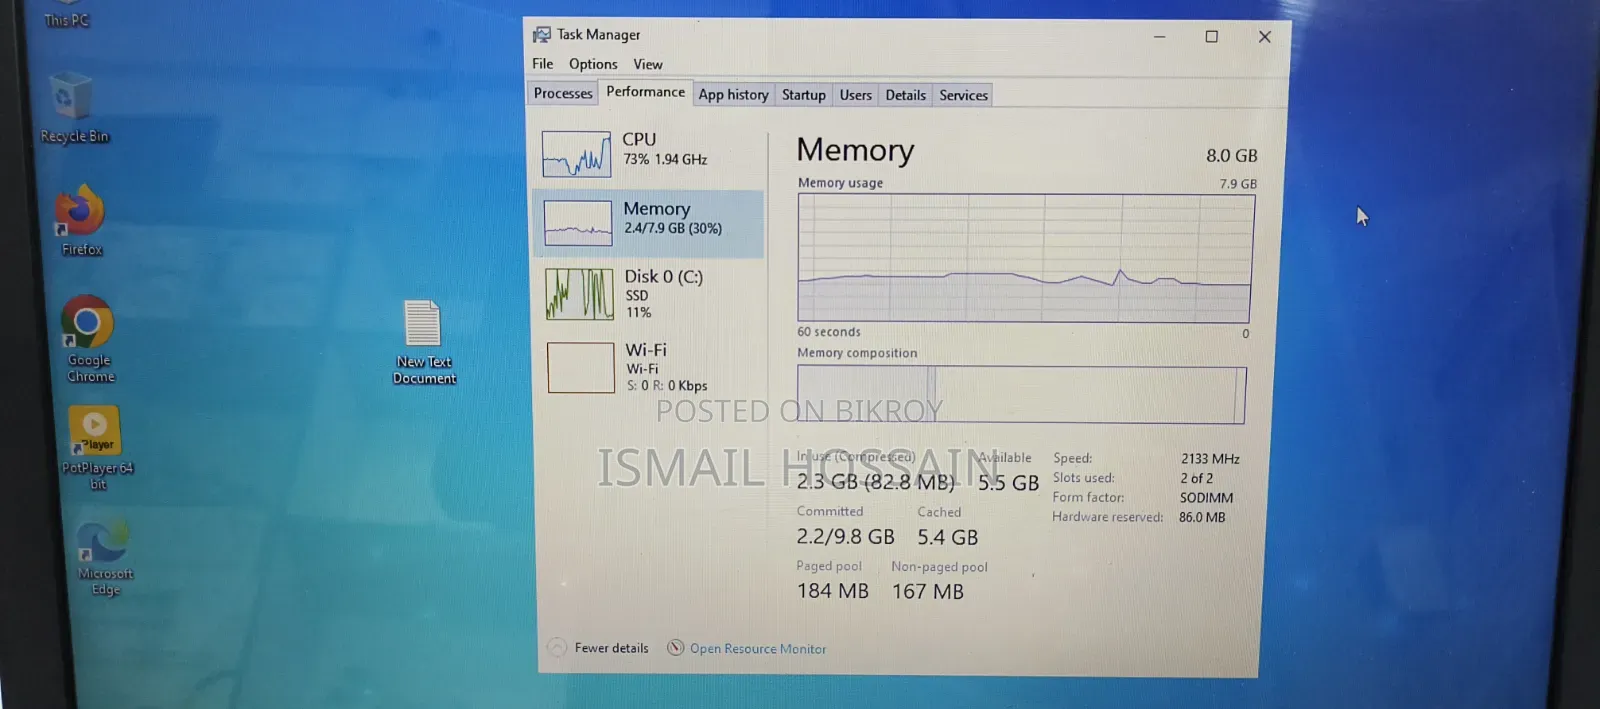Click the Memory heading text
Viewport: 1600px width, 709px height.
point(855,150)
